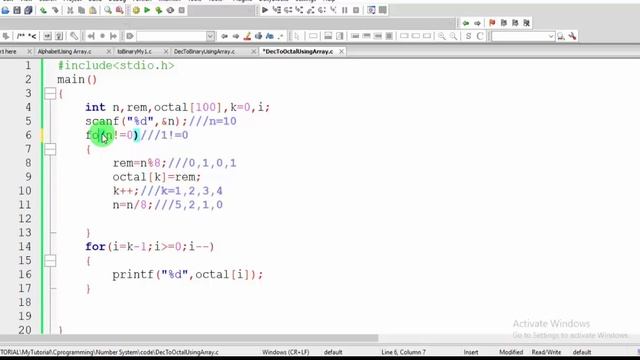The height and width of the screenshot is (360, 640).
Task: Click the S source toolbar button
Action: (468, 36)
